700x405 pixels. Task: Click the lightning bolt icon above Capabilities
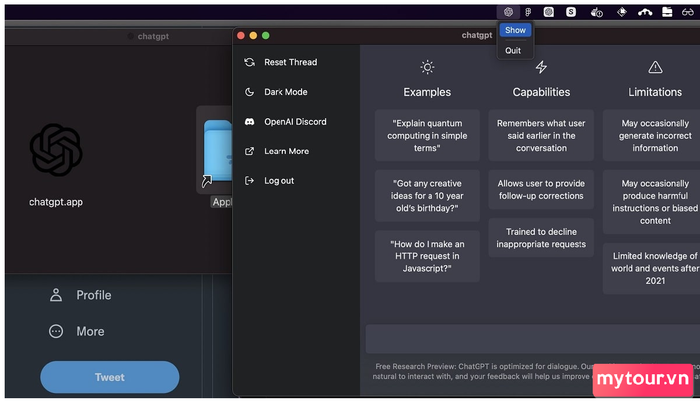click(x=541, y=67)
